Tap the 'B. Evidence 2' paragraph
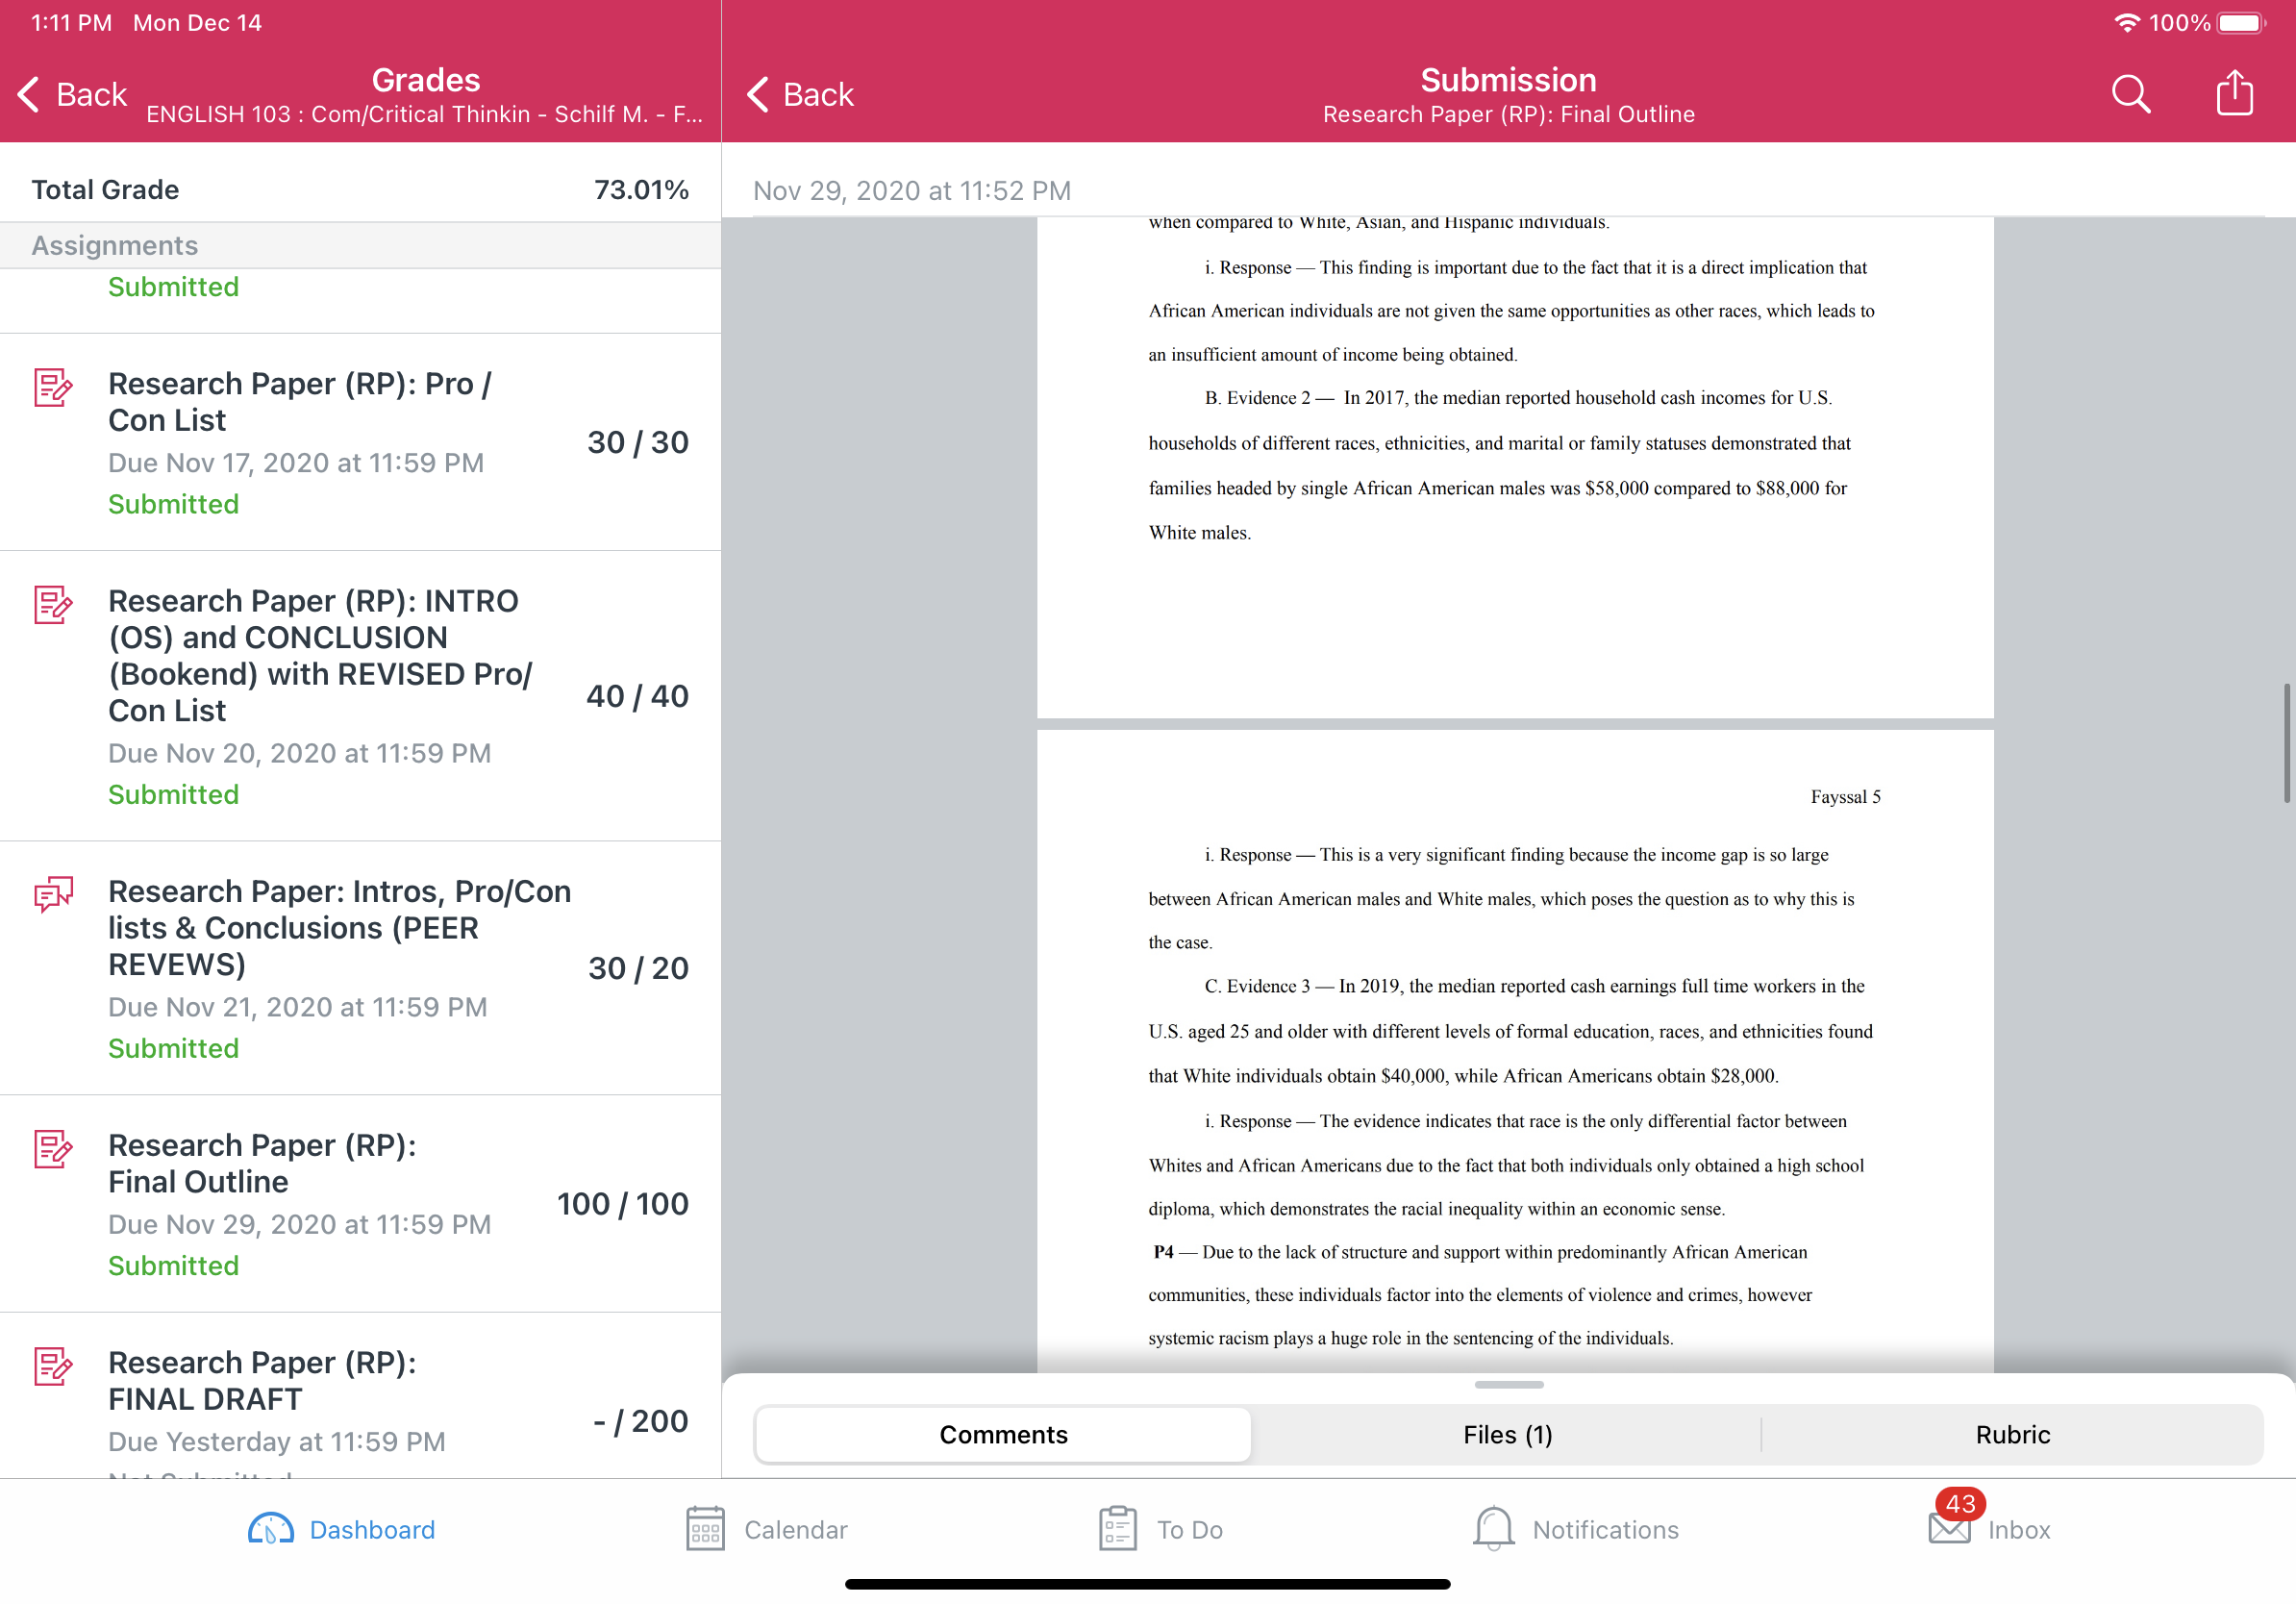Viewport: 2296px width, 1604px height. click(1500, 465)
